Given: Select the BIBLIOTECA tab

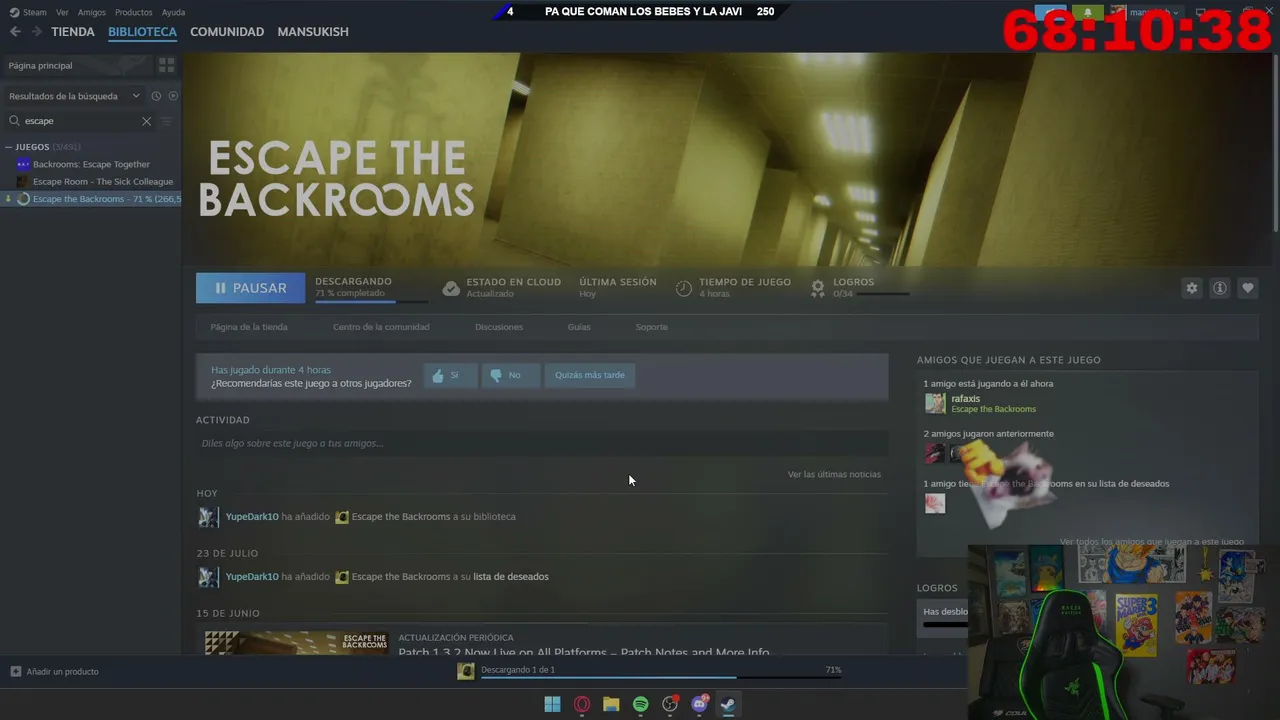Looking at the screenshot, I should coord(142,32).
